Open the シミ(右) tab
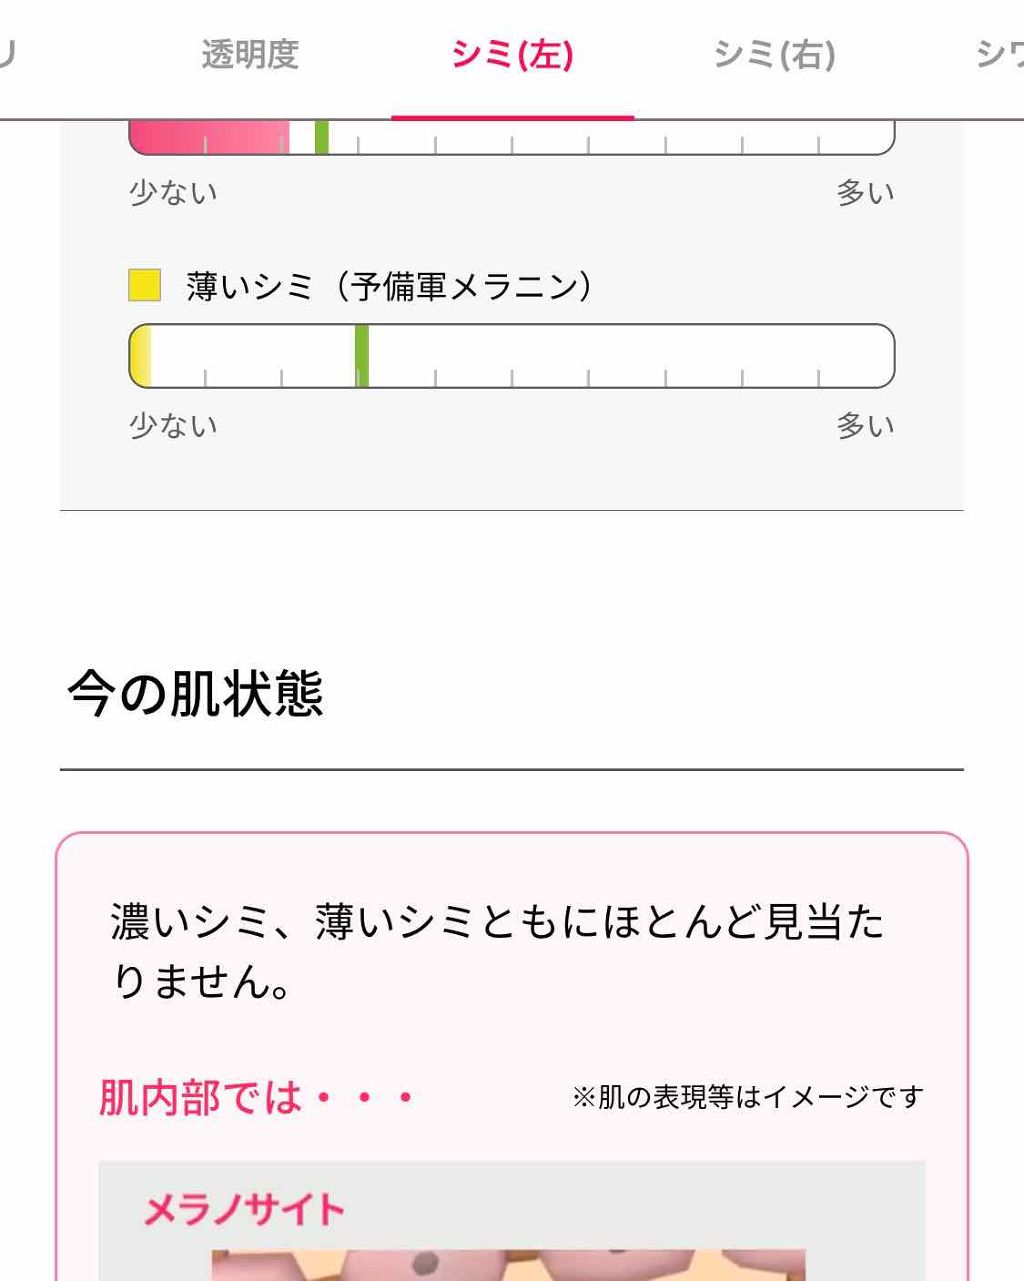Screen dimensions: 1024x1281 774,55
